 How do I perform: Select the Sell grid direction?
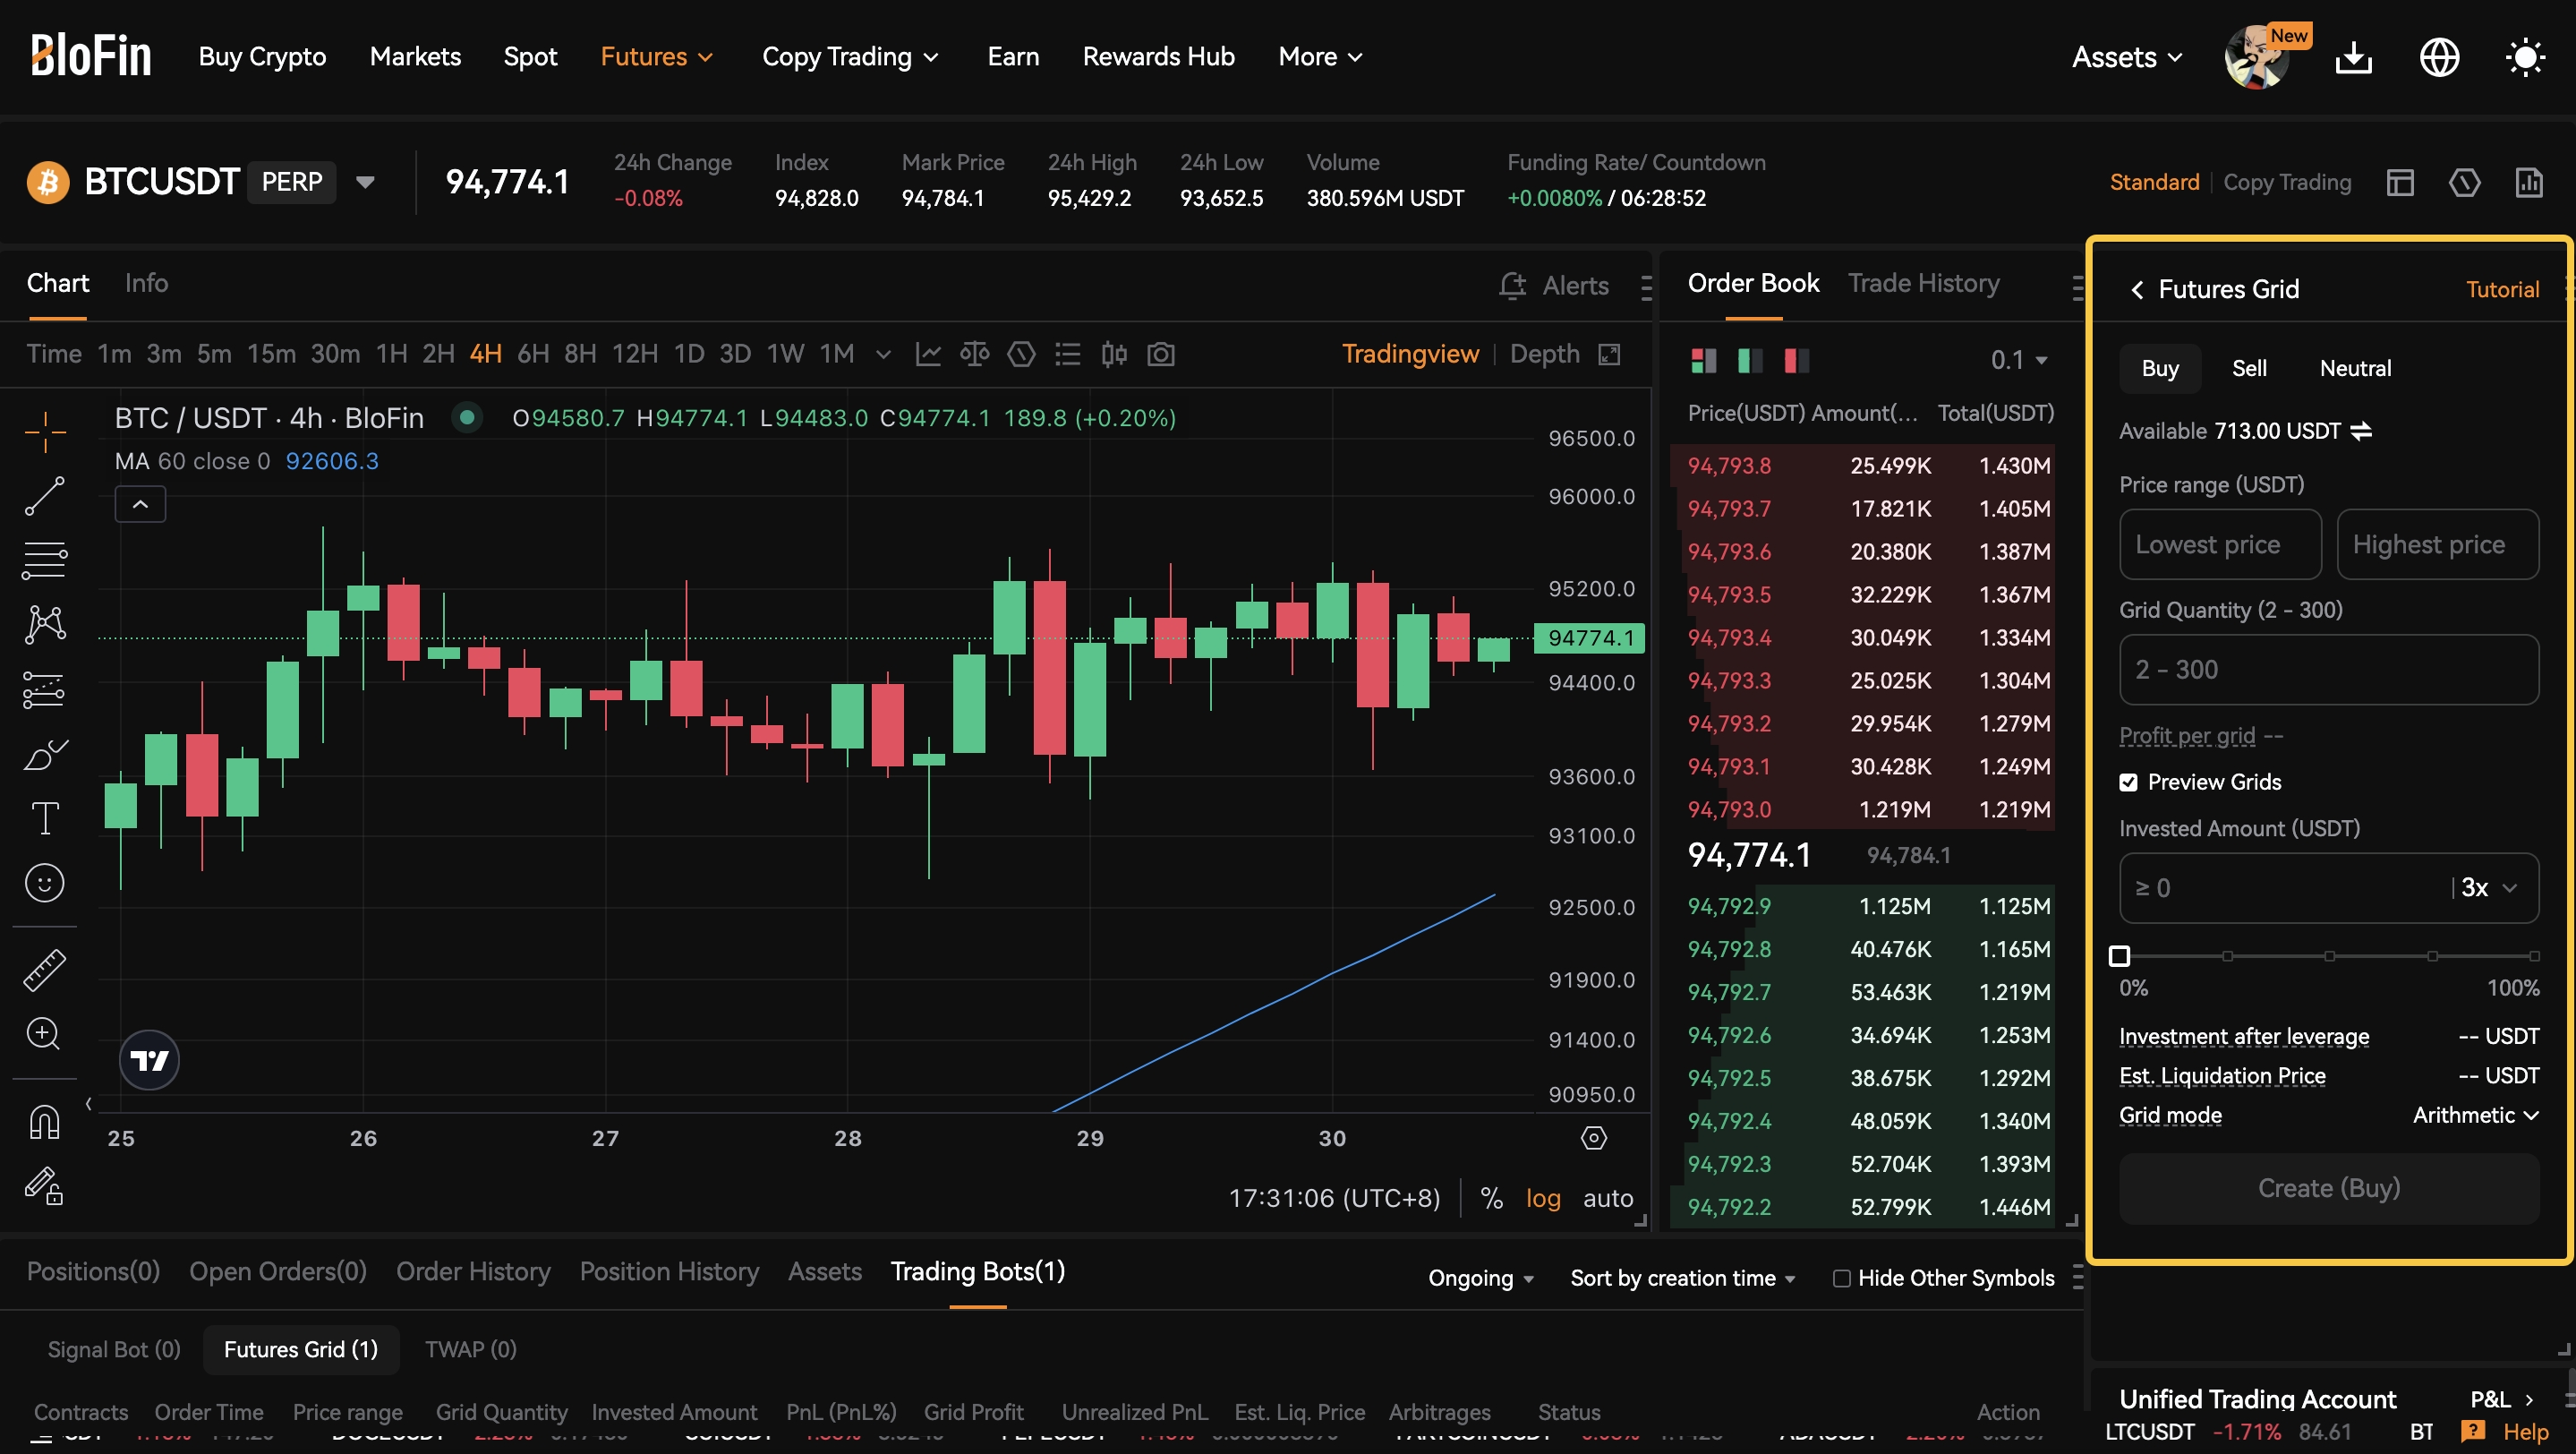pos(2249,368)
